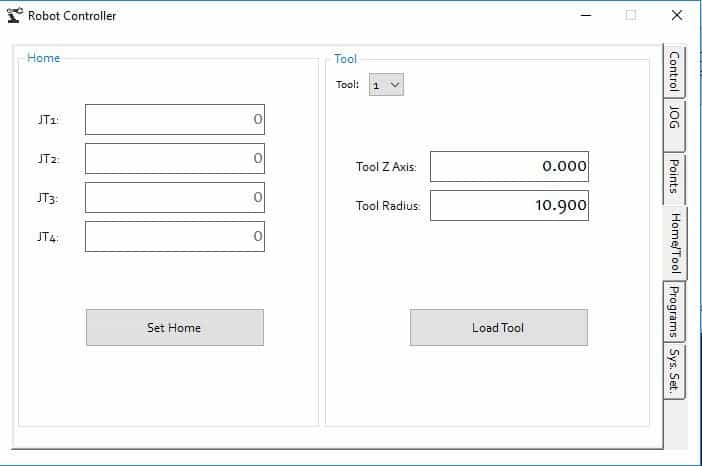Open the Tool number dropdown

(x=386, y=85)
